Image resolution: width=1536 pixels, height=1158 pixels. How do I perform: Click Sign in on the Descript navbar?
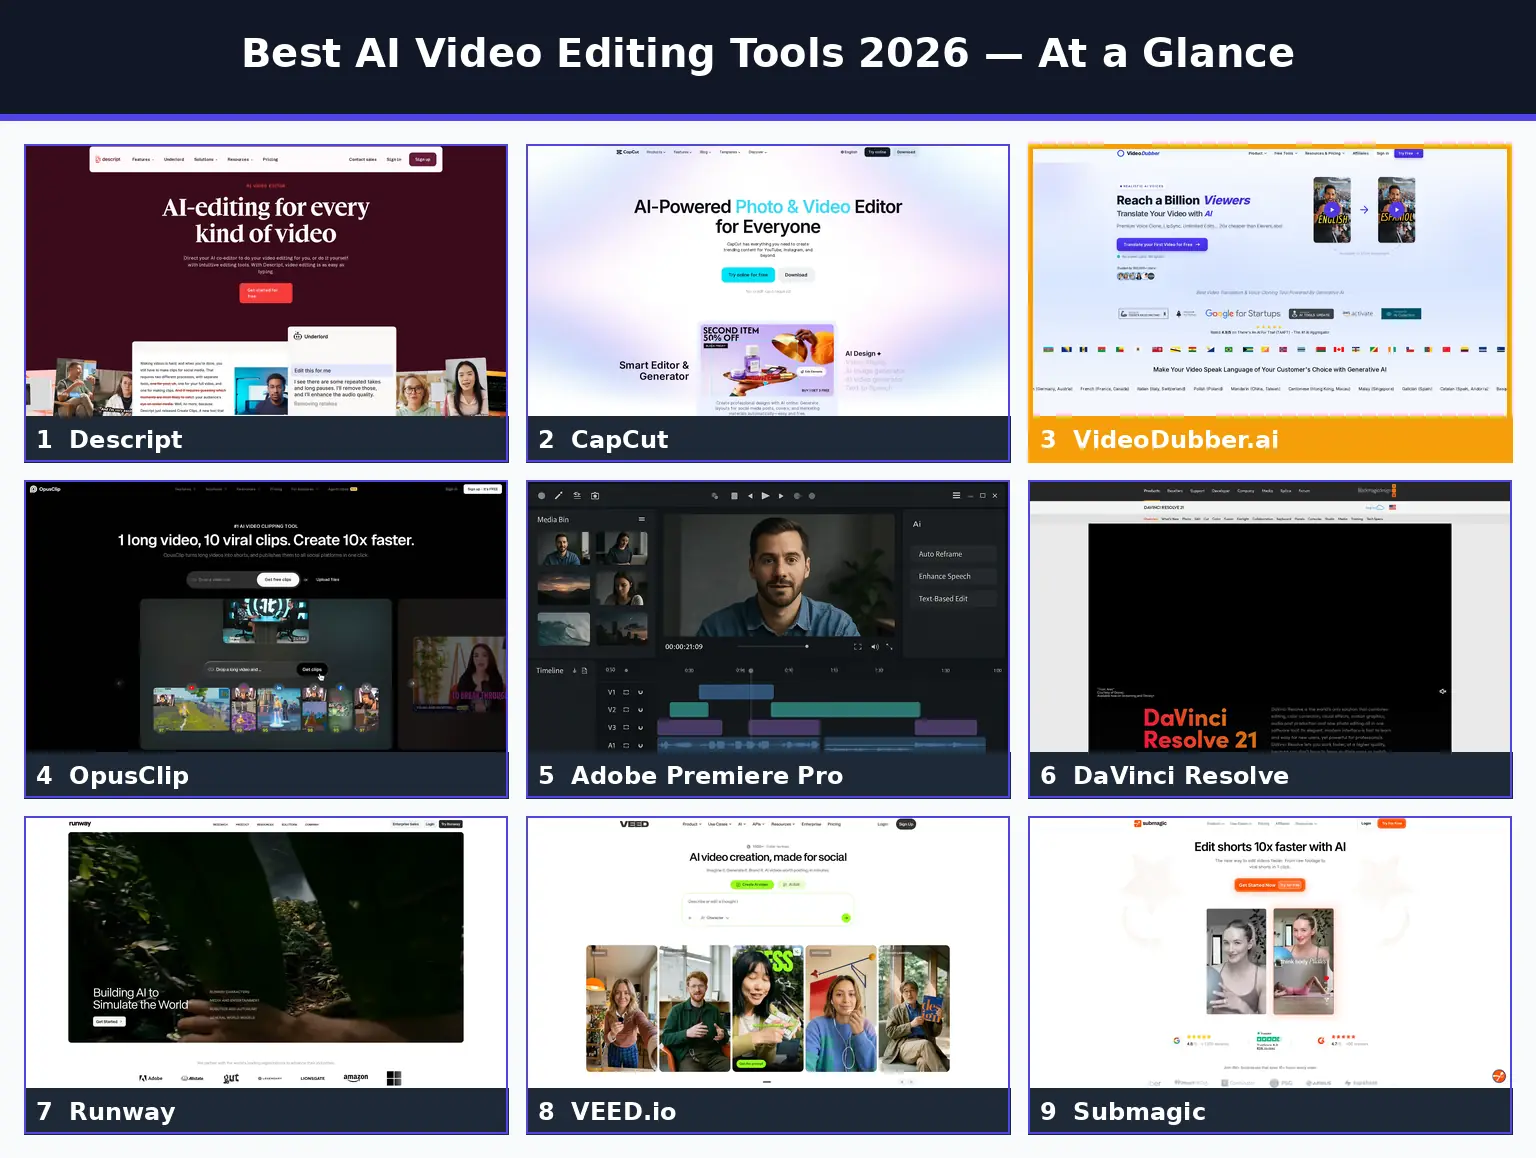pyautogui.click(x=394, y=159)
